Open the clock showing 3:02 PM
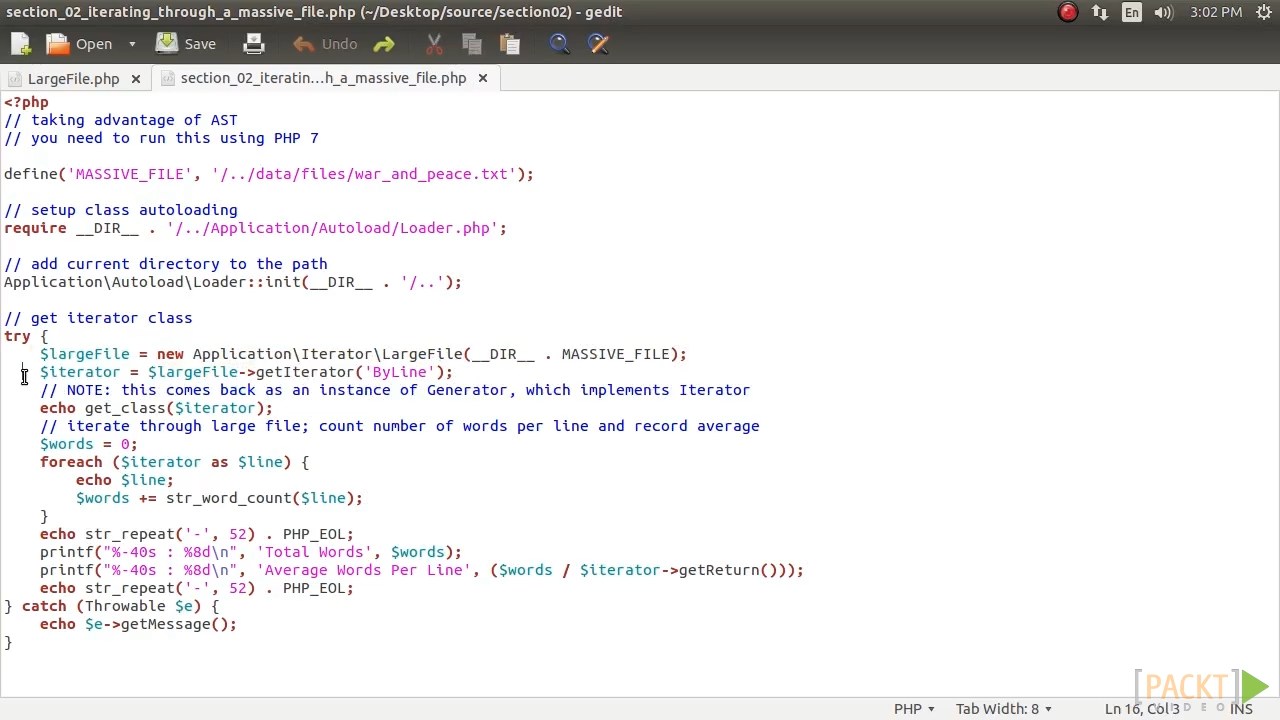The height and width of the screenshot is (720, 1280). [x=1216, y=12]
